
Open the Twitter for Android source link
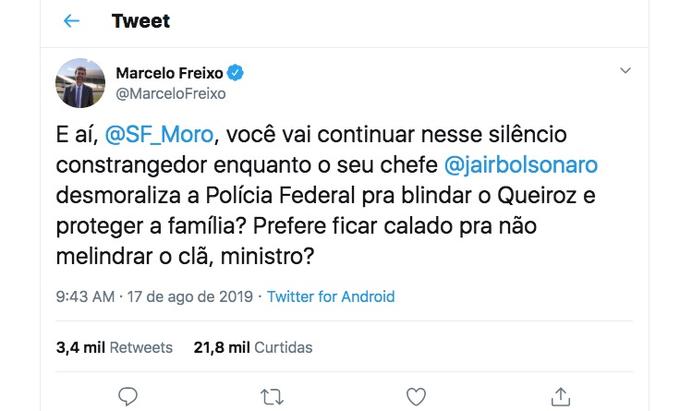pyautogui.click(x=330, y=297)
